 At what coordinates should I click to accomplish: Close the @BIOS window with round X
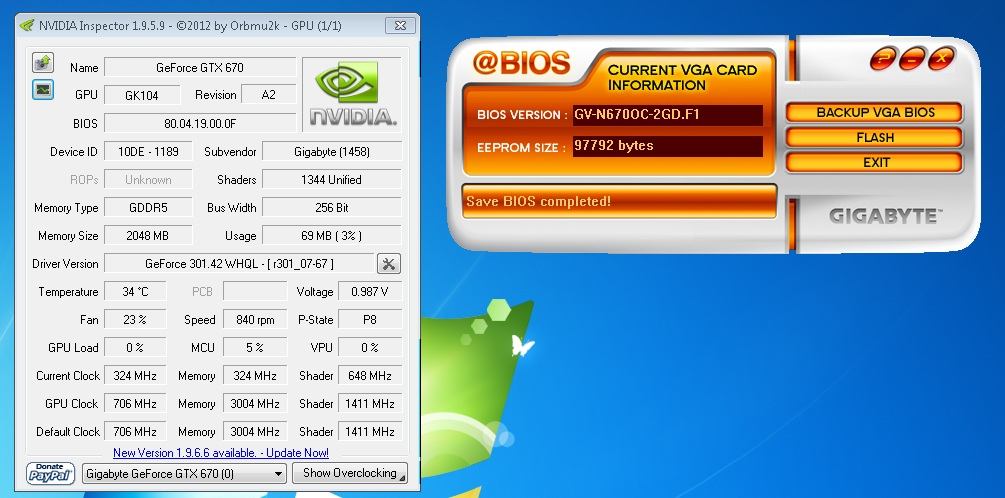941,59
